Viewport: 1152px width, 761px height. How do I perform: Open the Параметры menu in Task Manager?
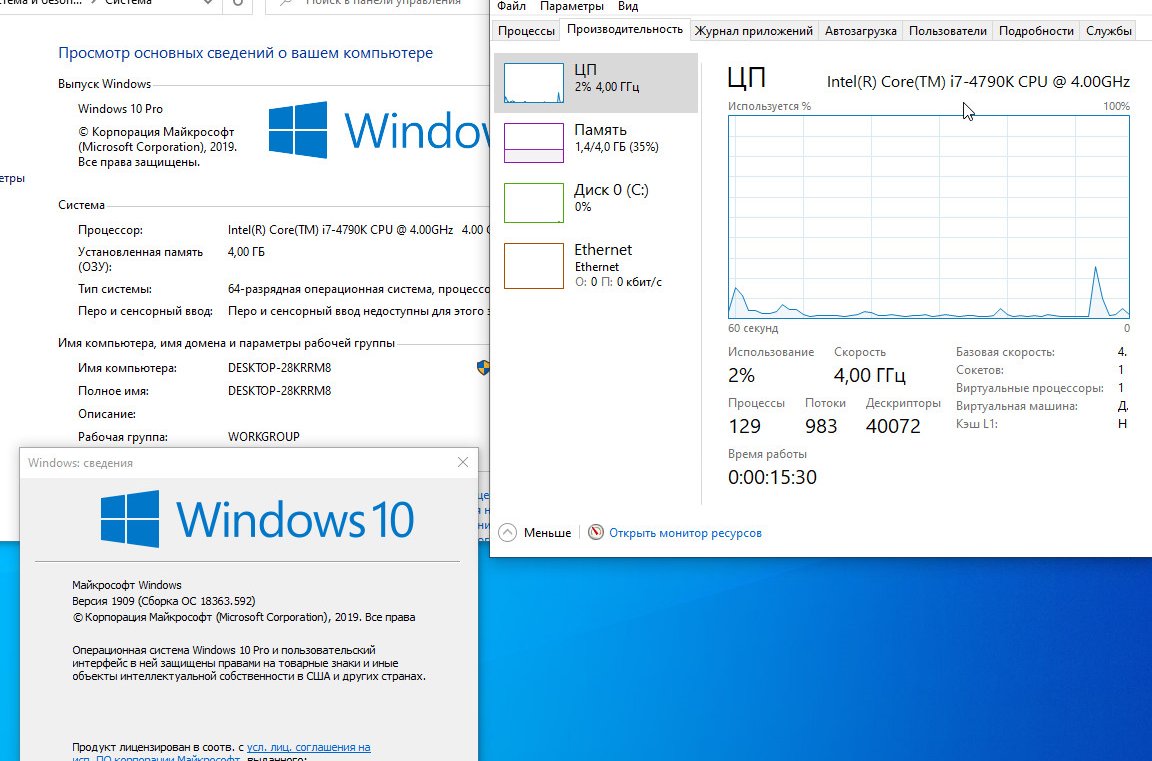click(572, 6)
